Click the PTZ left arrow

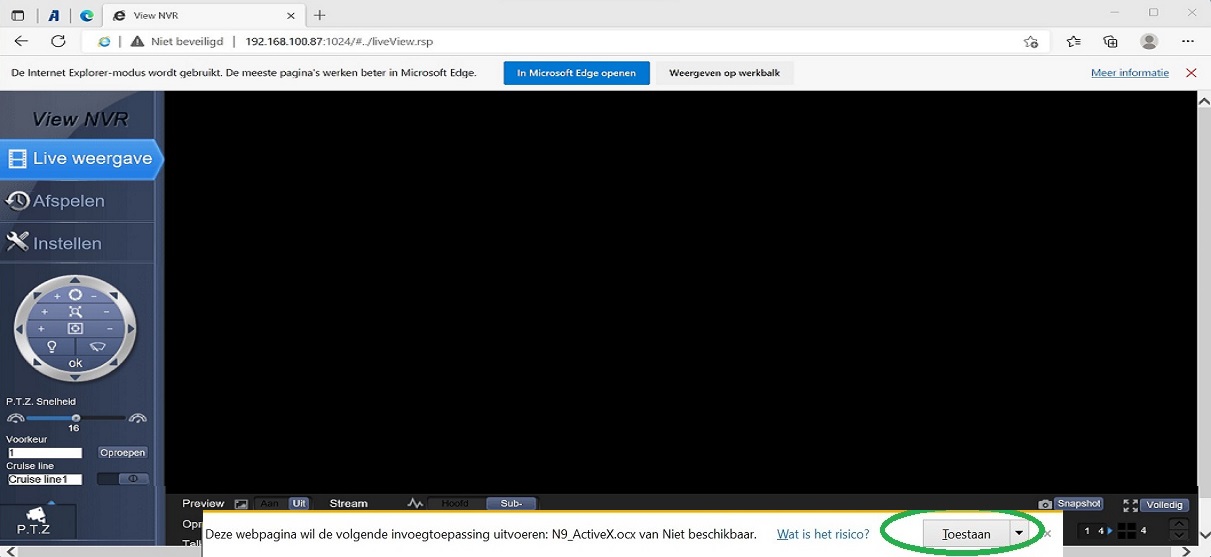[19, 329]
